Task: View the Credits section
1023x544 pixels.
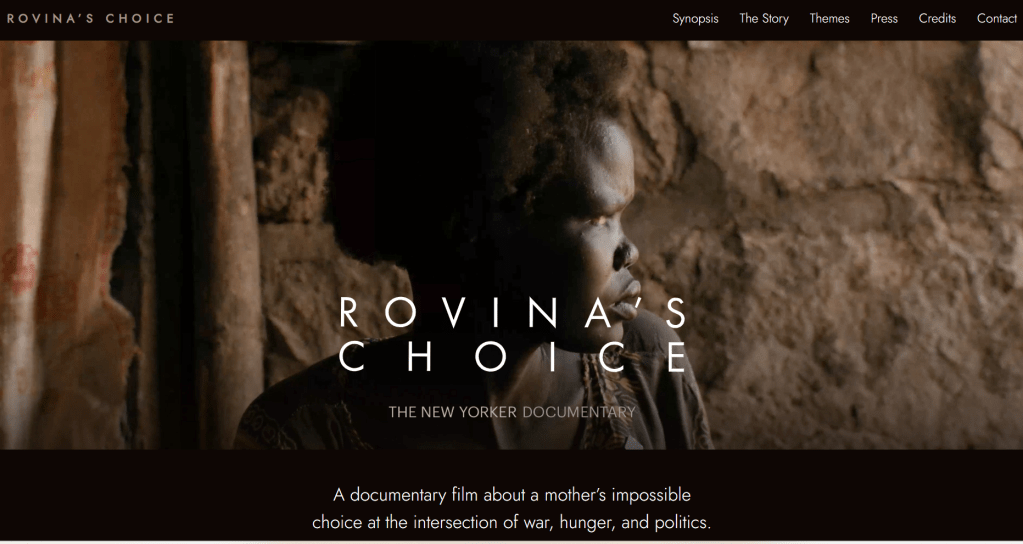Action: click(x=937, y=19)
